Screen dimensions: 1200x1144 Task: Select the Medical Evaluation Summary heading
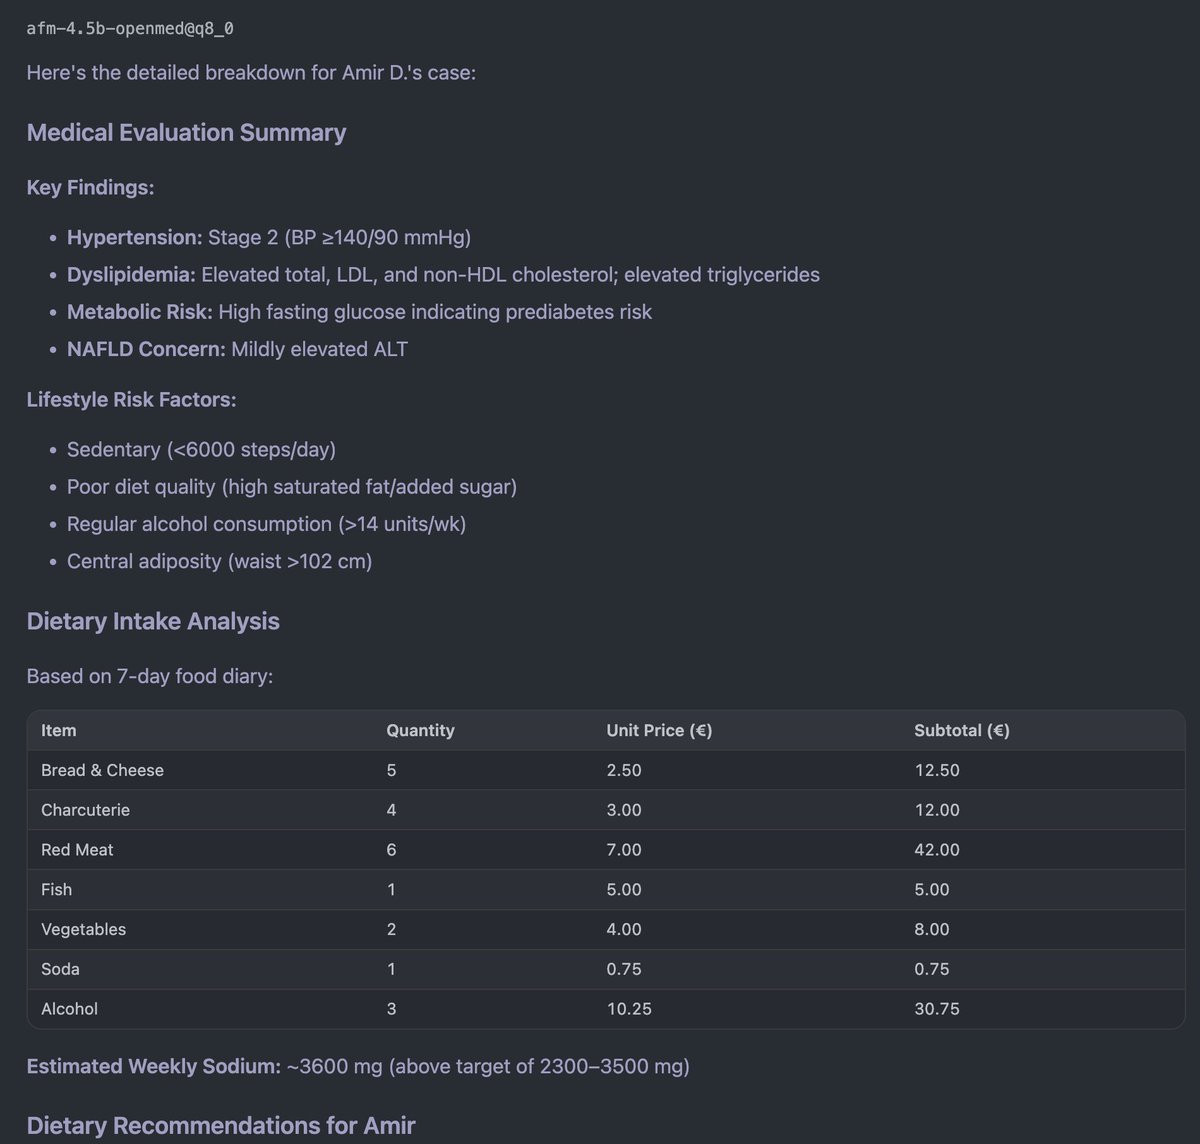(x=186, y=133)
